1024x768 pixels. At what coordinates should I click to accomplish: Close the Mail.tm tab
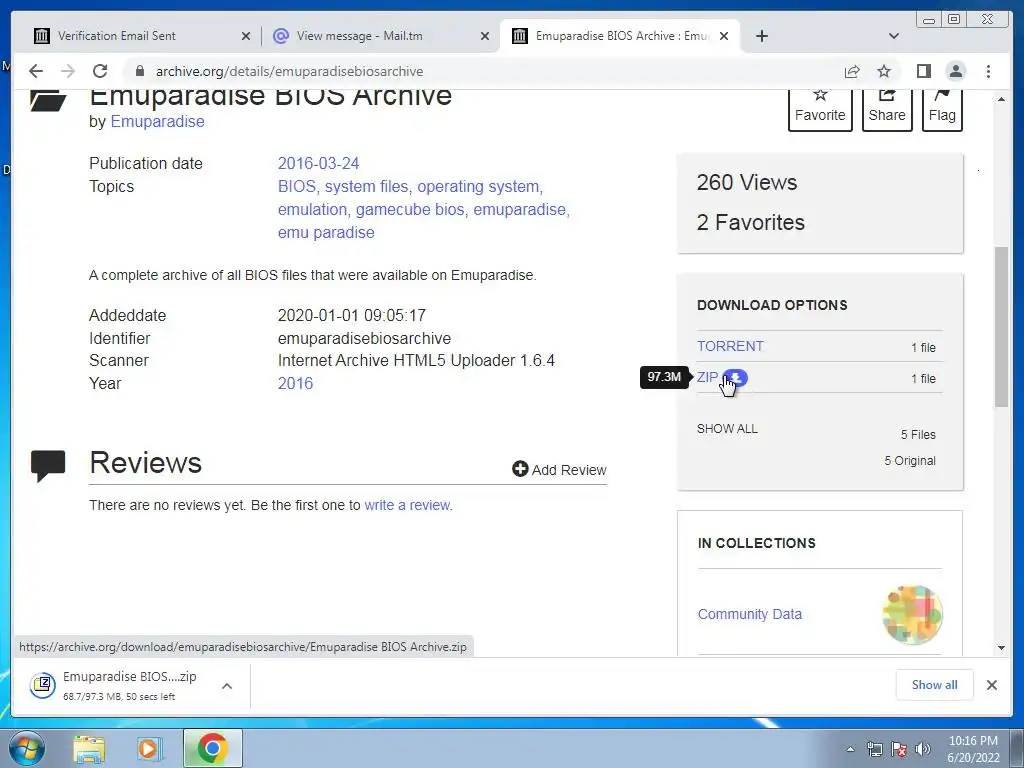tap(485, 36)
